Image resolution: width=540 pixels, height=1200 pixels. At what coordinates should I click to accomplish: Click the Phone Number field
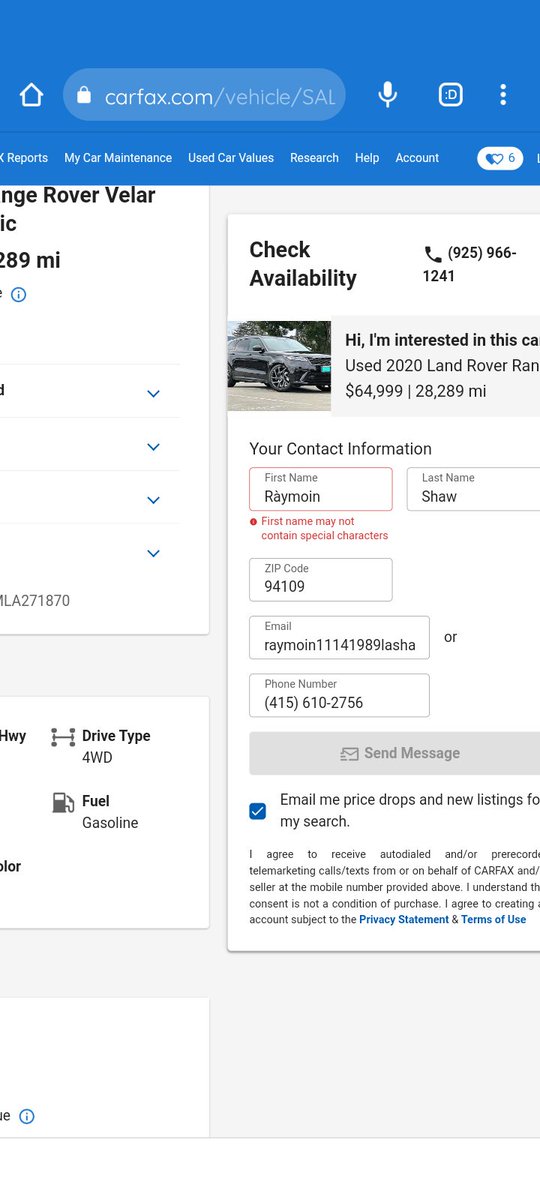pyautogui.click(x=339, y=696)
